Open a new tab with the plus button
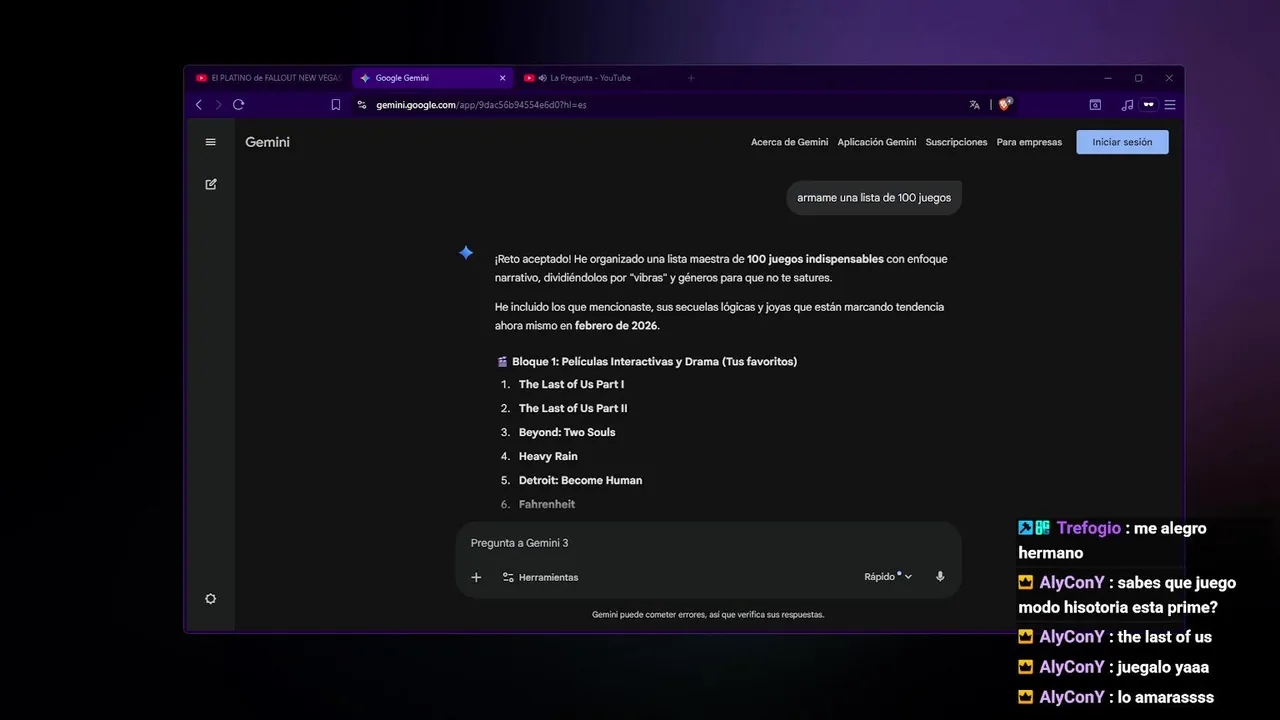 pyautogui.click(x=690, y=78)
